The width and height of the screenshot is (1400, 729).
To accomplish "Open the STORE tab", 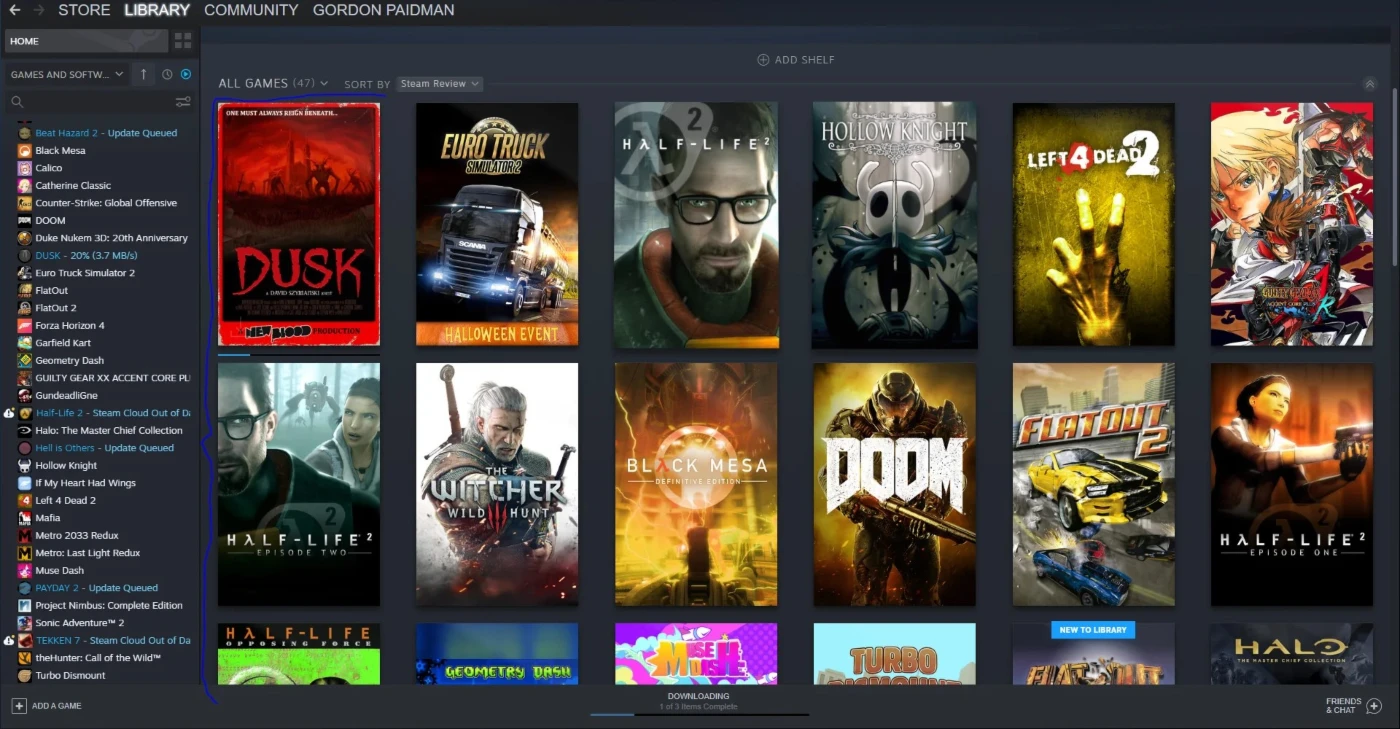I will (x=84, y=10).
